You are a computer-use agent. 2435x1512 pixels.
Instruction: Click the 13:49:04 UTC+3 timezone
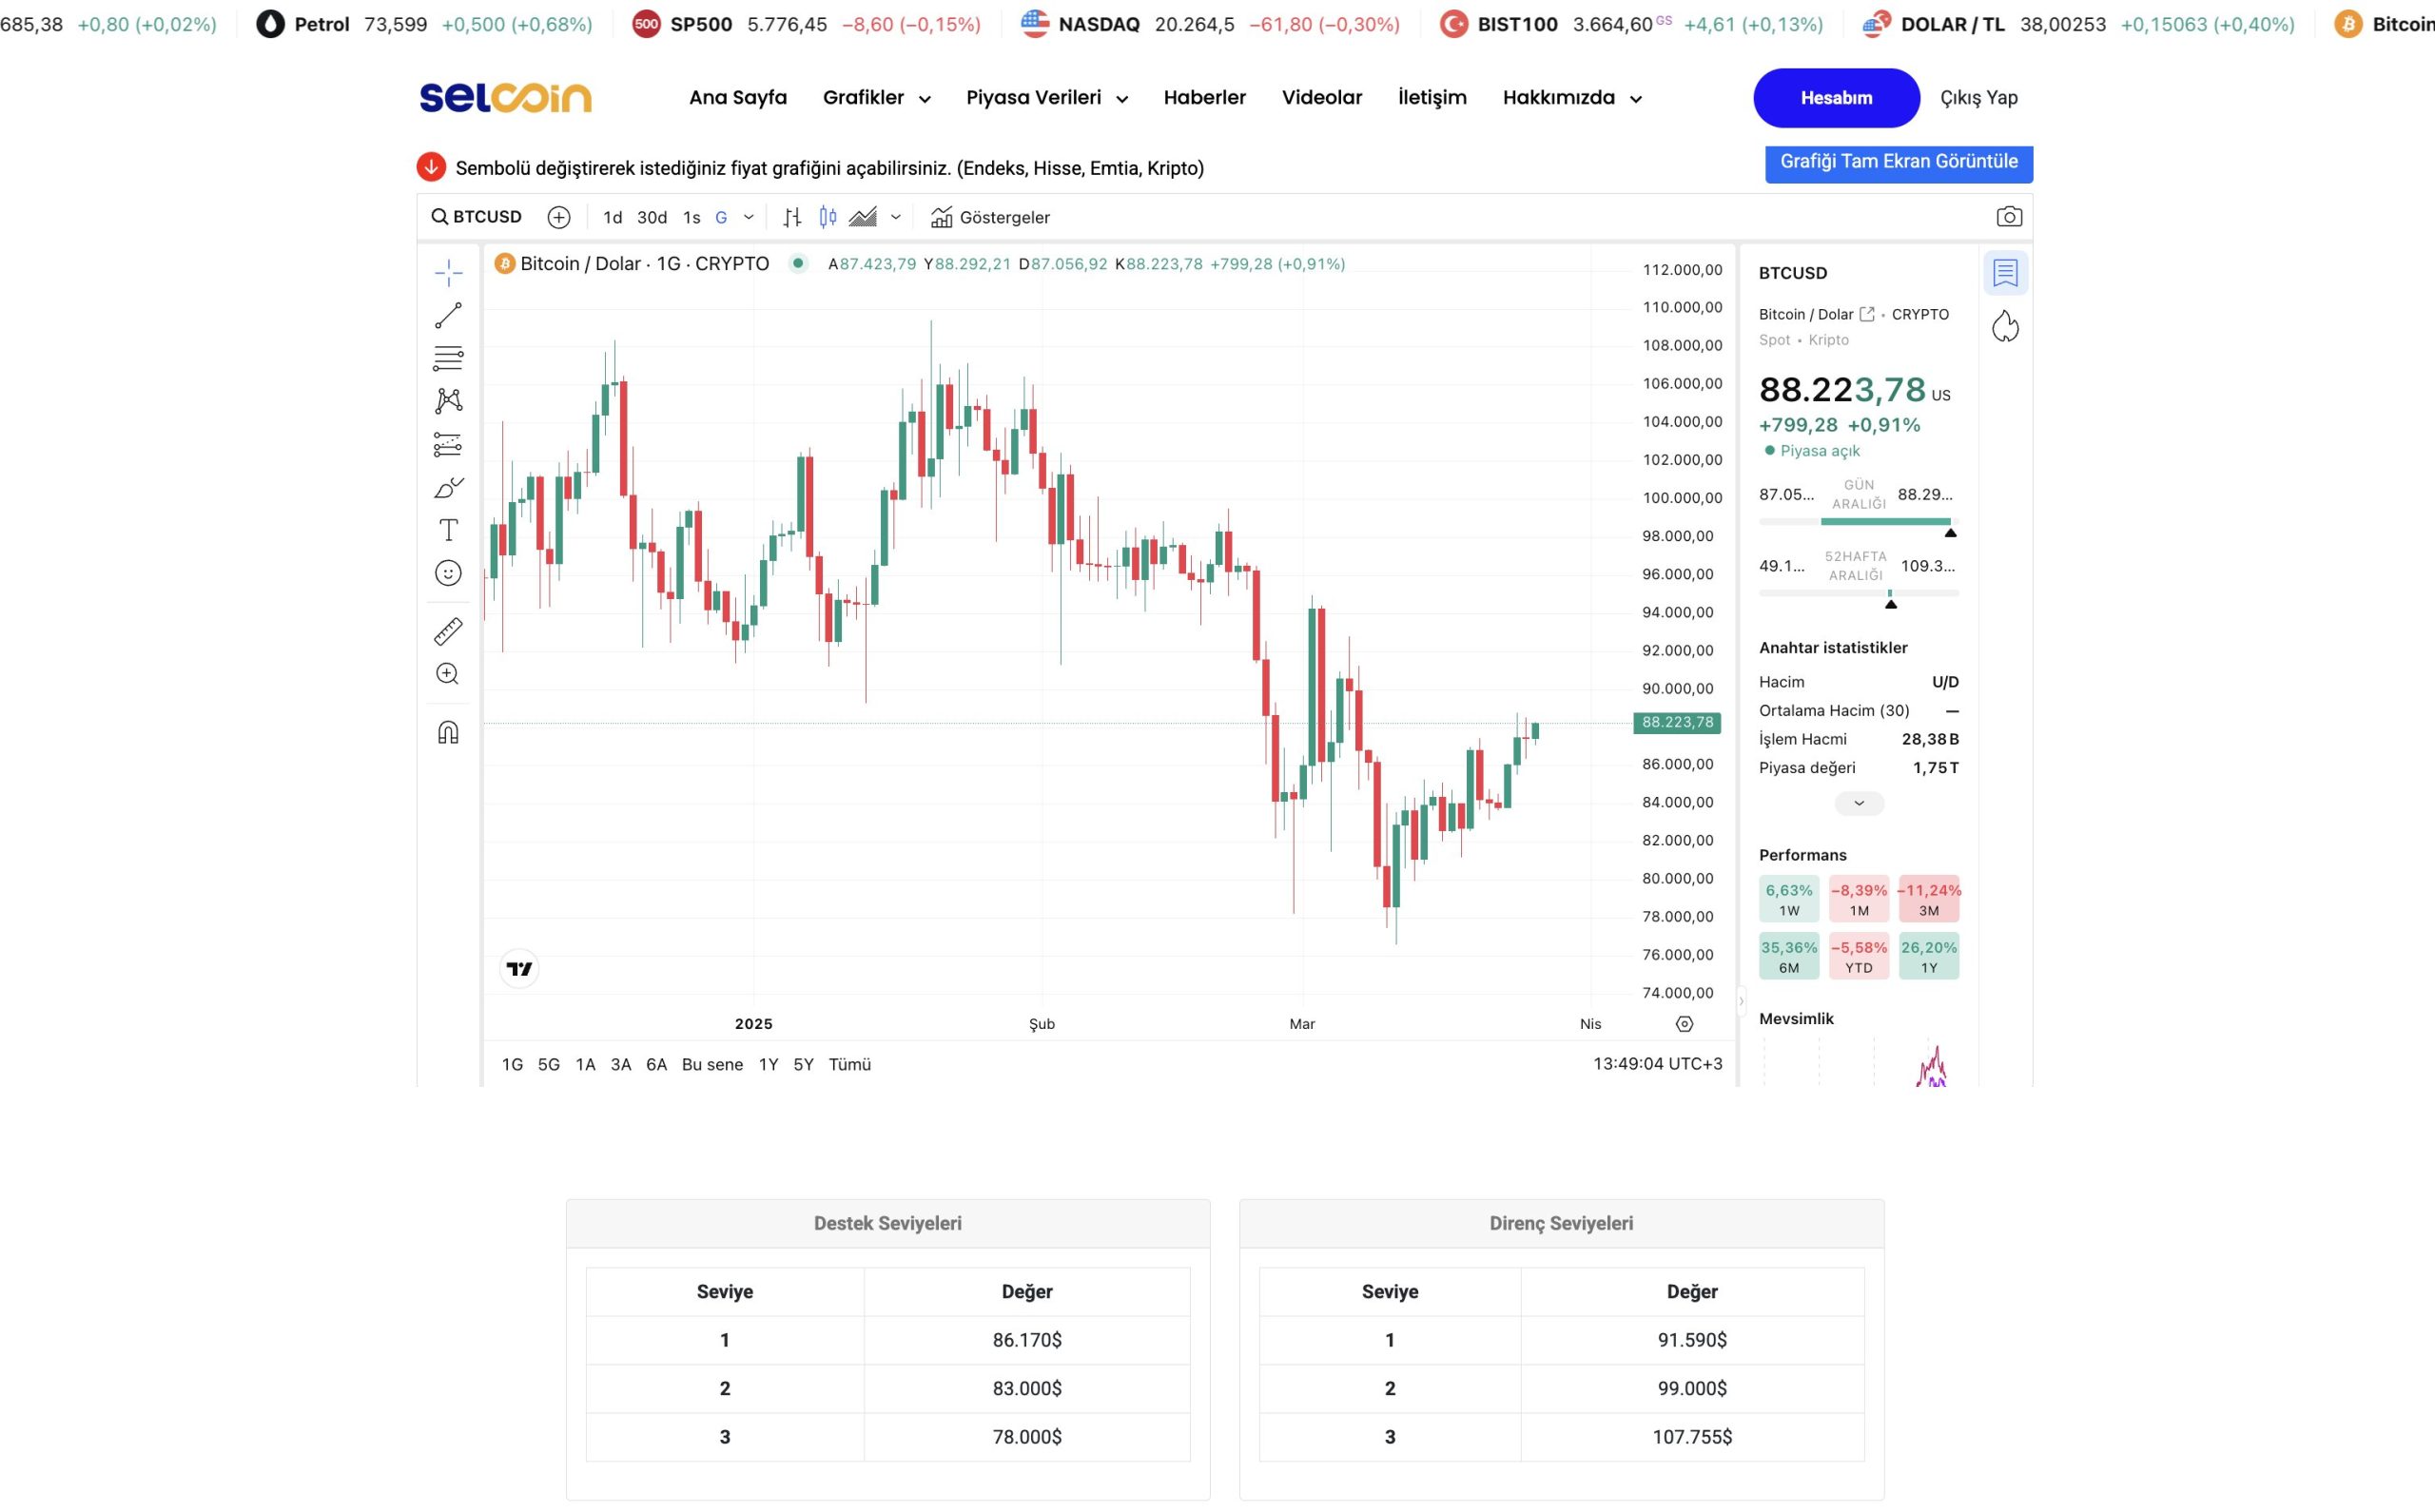(x=1657, y=1063)
